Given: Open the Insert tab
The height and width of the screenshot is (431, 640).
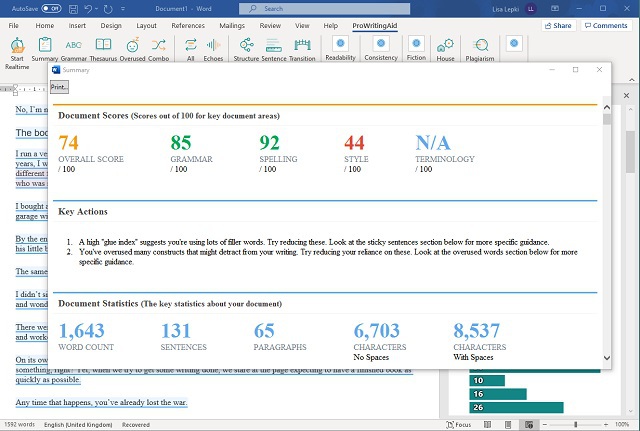Looking at the screenshot, I should click(77, 25).
